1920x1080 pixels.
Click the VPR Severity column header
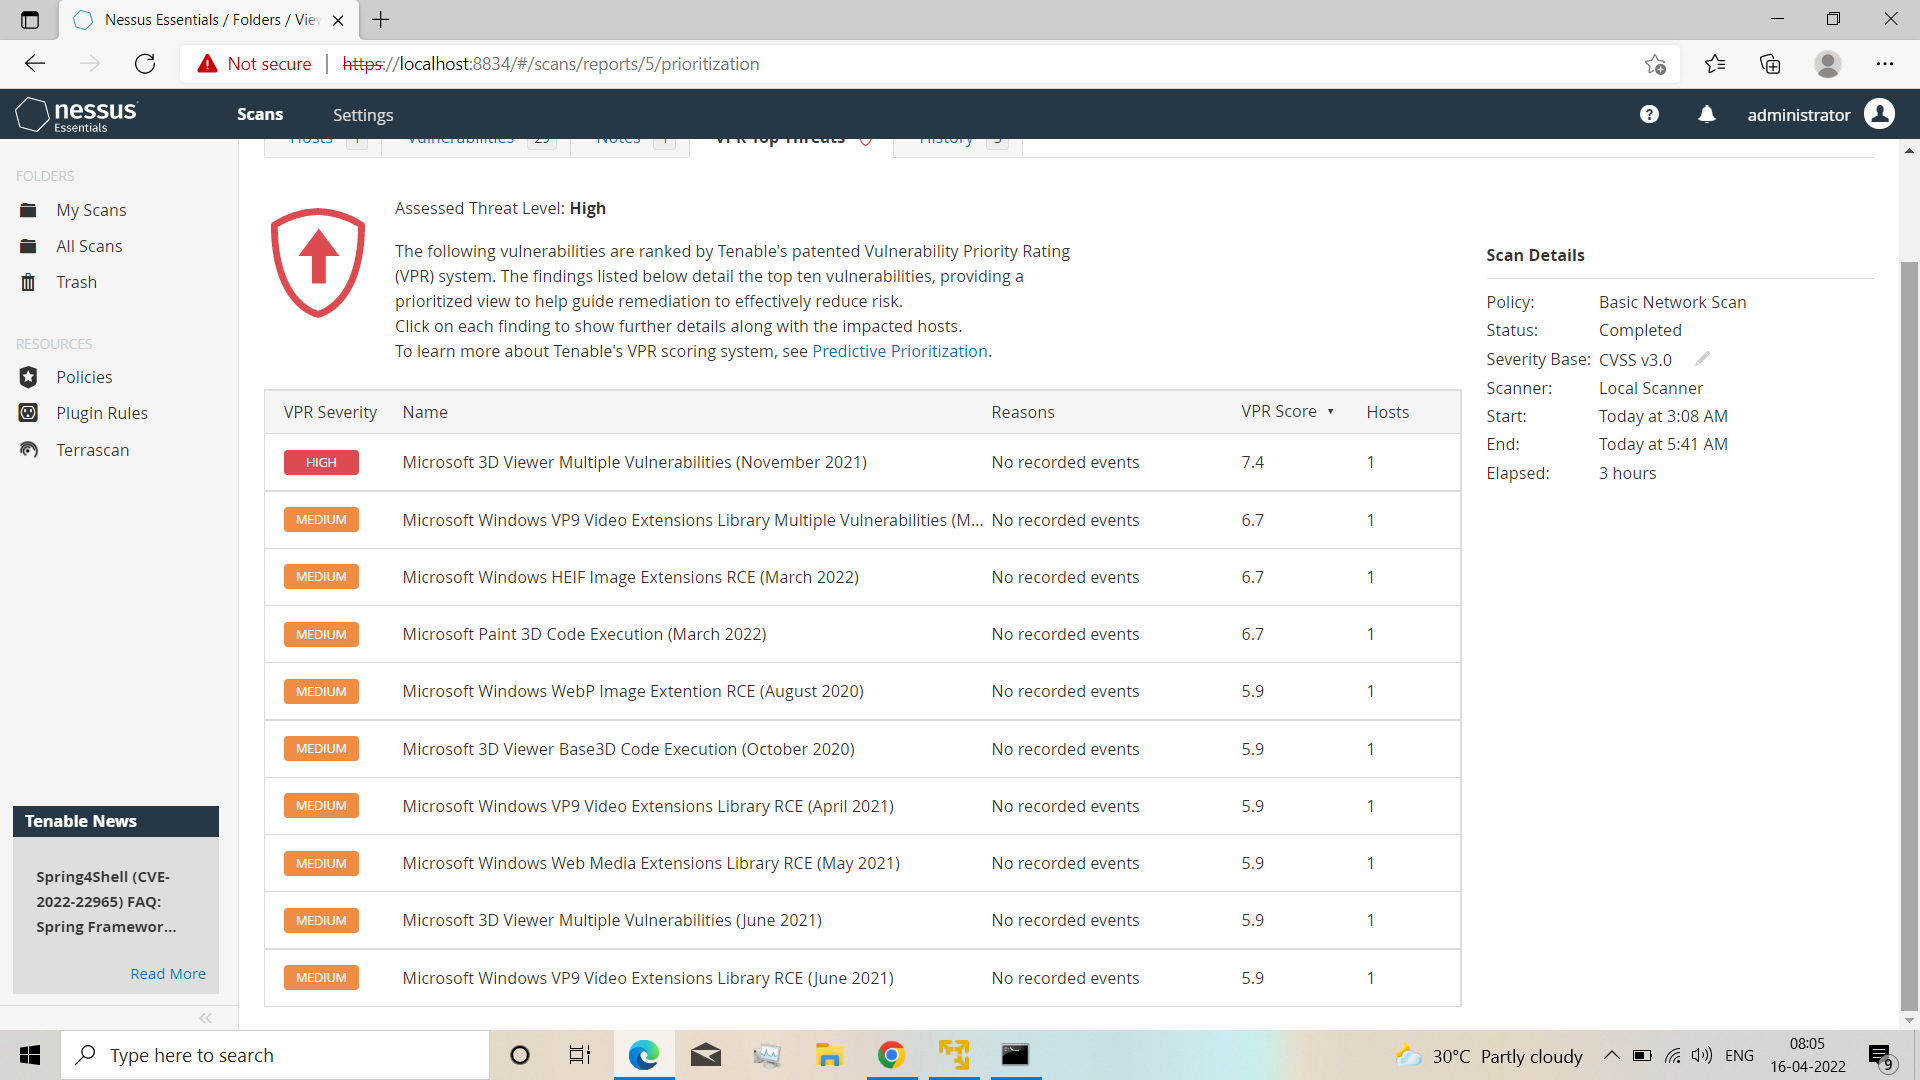pyautogui.click(x=330, y=412)
